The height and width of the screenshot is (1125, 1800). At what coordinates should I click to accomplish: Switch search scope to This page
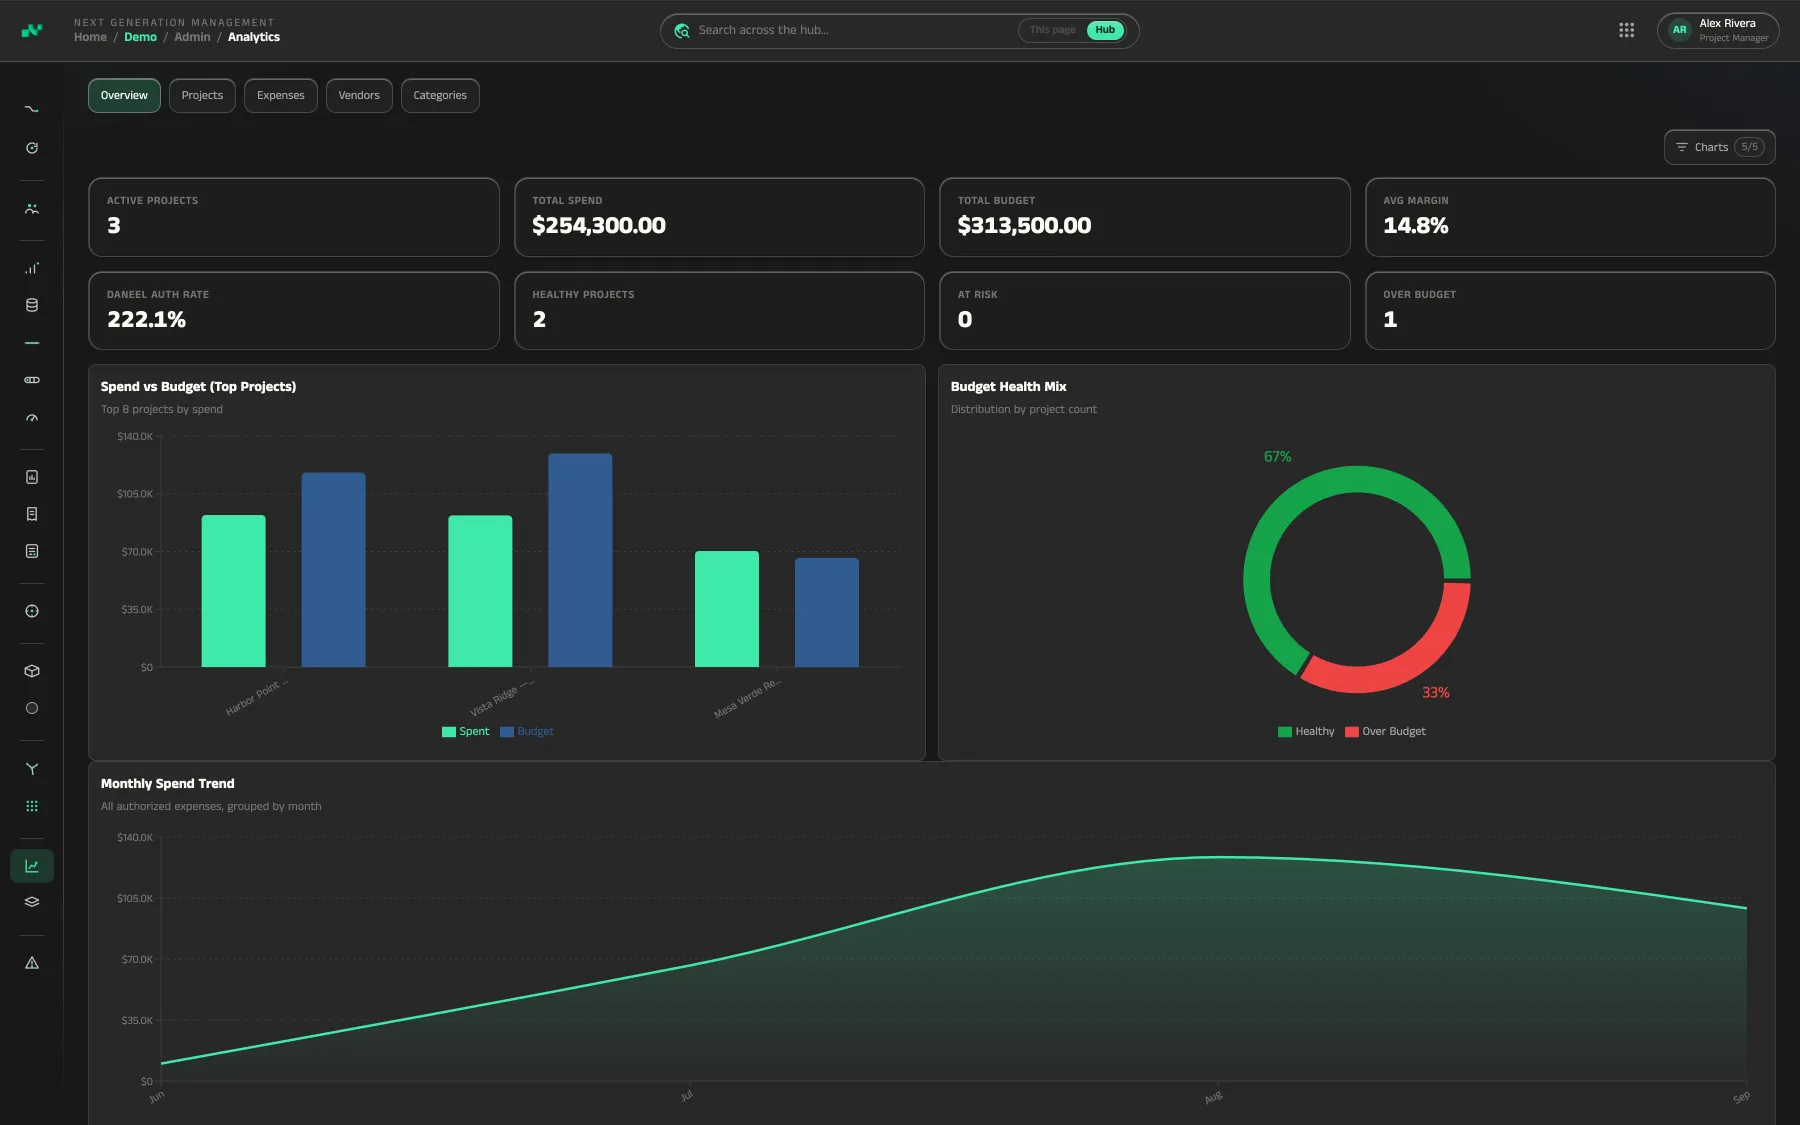point(1053,30)
